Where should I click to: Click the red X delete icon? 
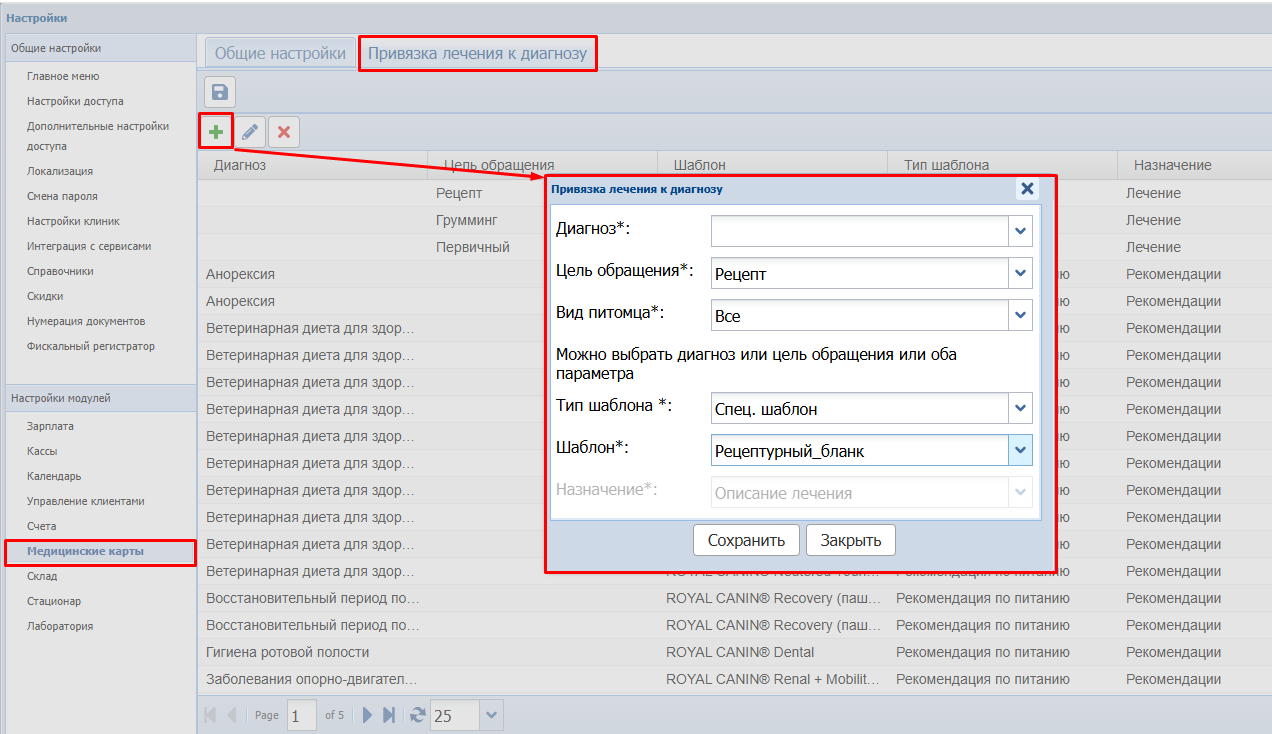click(x=284, y=132)
